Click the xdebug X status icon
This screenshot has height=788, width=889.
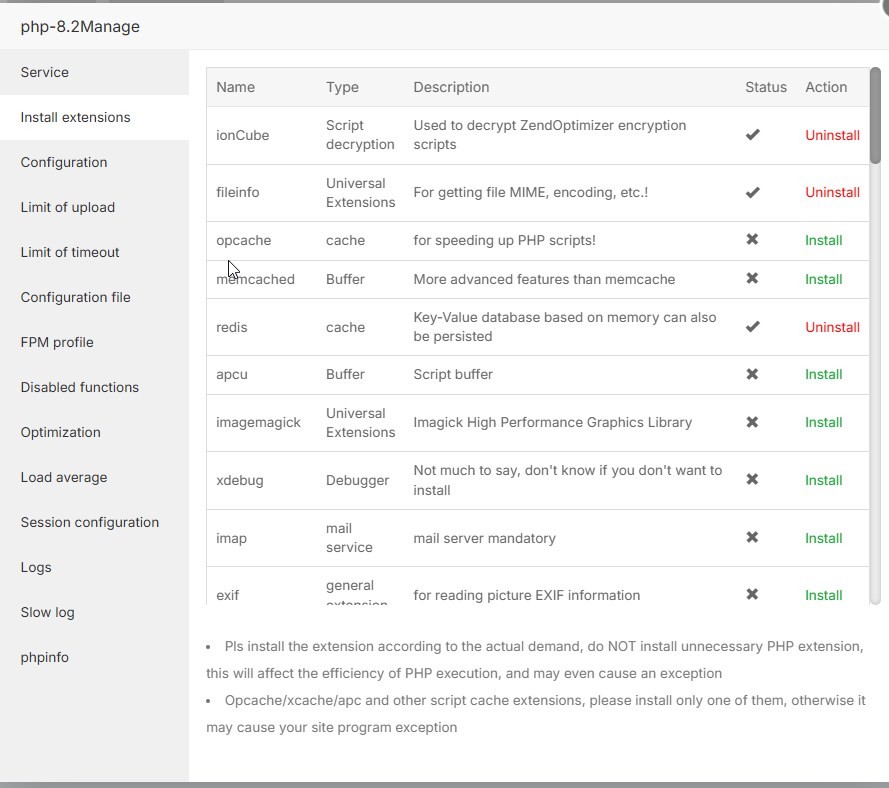point(753,480)
